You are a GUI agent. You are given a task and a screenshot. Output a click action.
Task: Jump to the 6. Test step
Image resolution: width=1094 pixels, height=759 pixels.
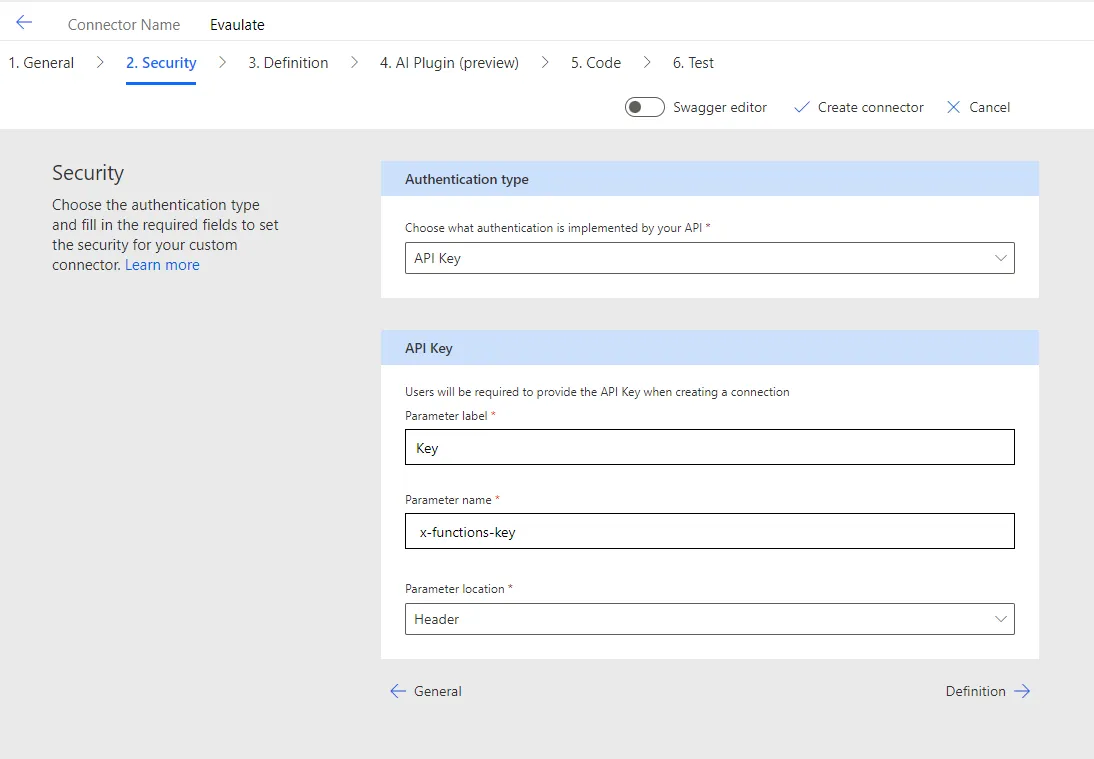693,63
